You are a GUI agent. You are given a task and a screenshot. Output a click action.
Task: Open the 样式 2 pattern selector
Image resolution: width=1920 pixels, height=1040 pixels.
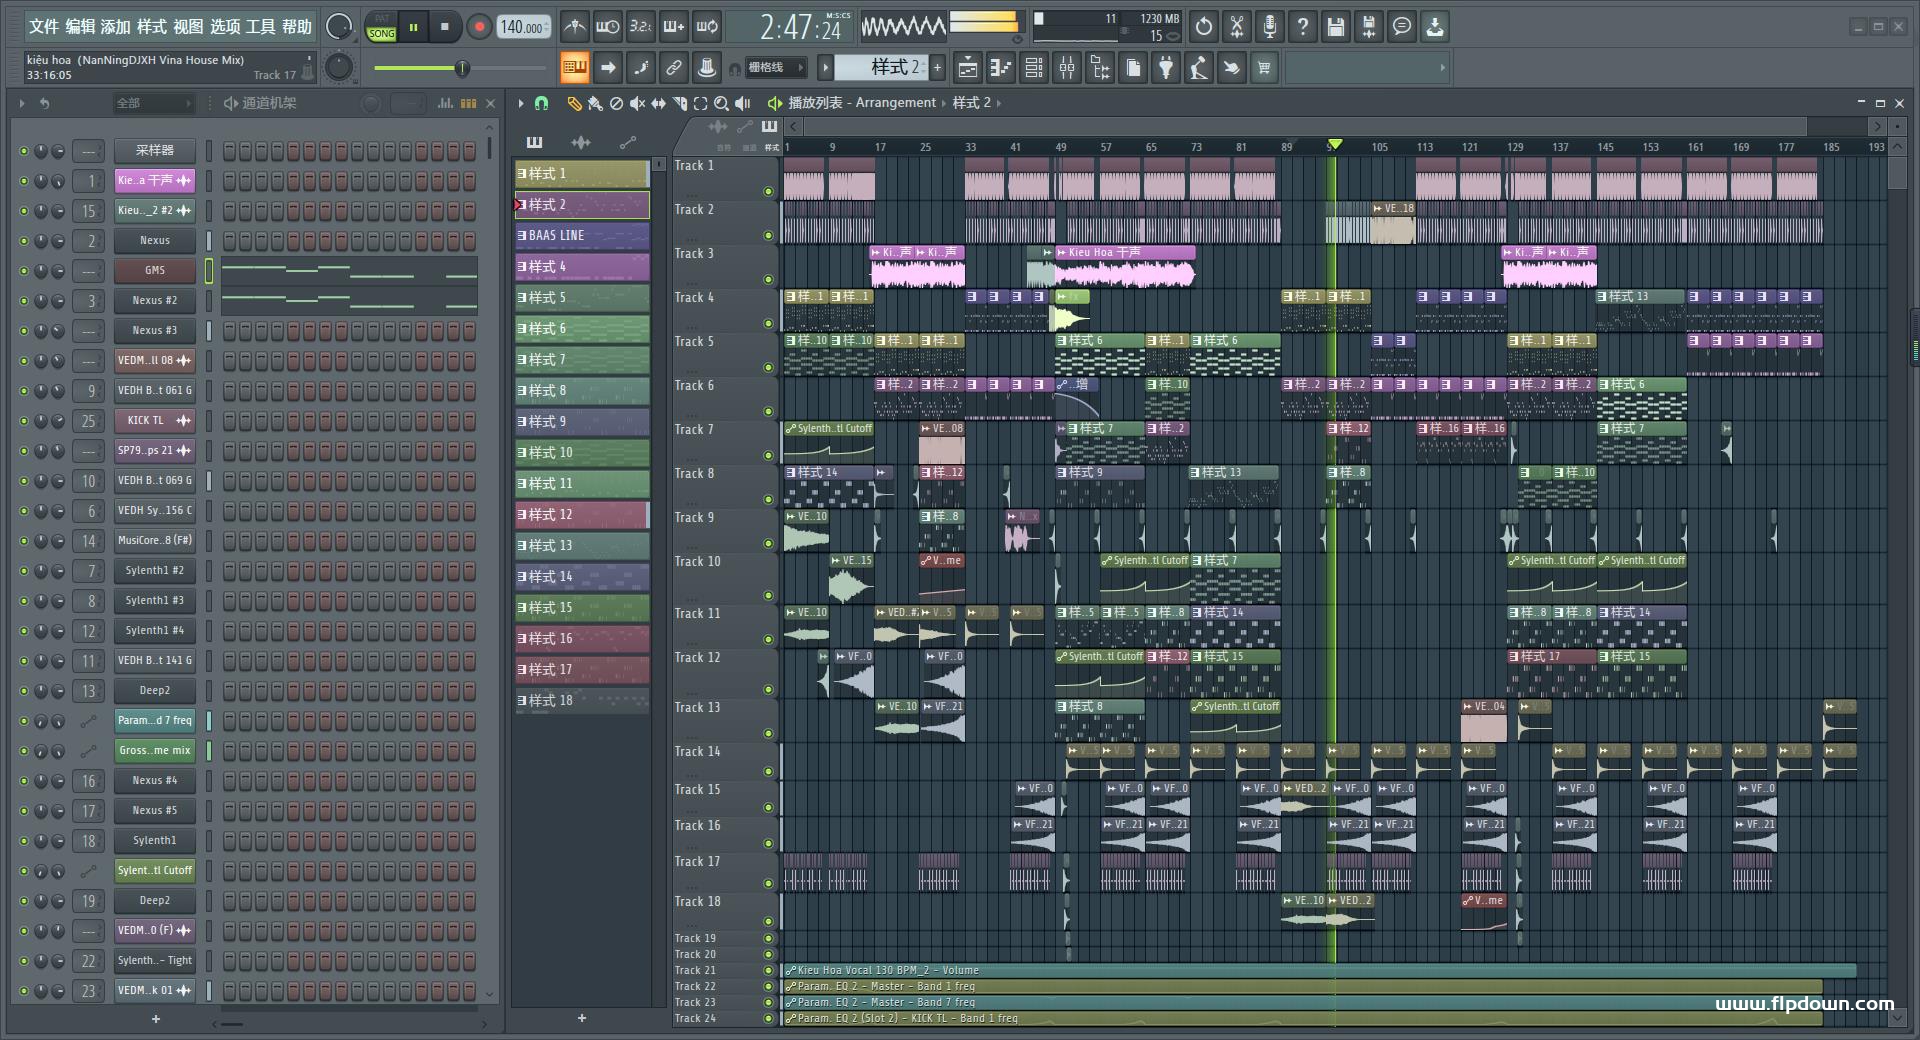[x=881, y=68]
